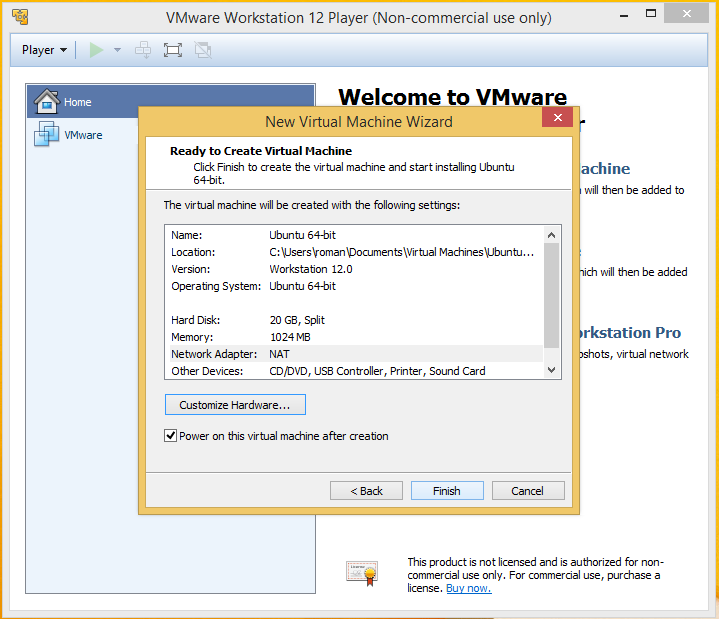
Task: Click the Name Ubuntu 64-bit row
Action: point(354,235)
